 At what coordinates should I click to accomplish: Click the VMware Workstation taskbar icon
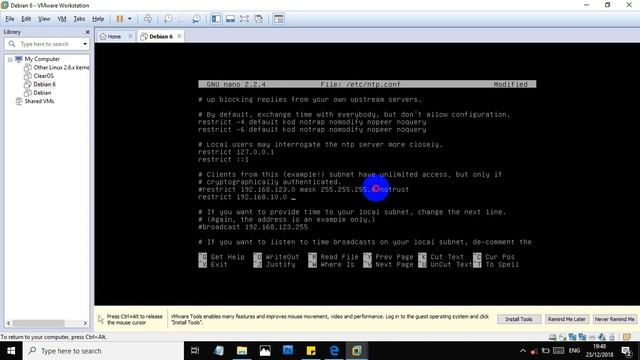point(357,351)
